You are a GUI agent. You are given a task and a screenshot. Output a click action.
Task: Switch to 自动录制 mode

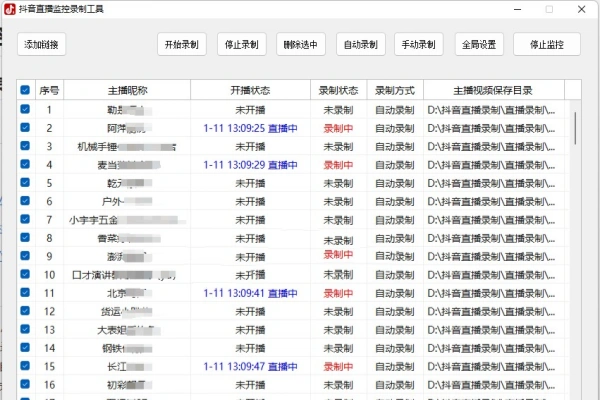[x=360, y=45]
